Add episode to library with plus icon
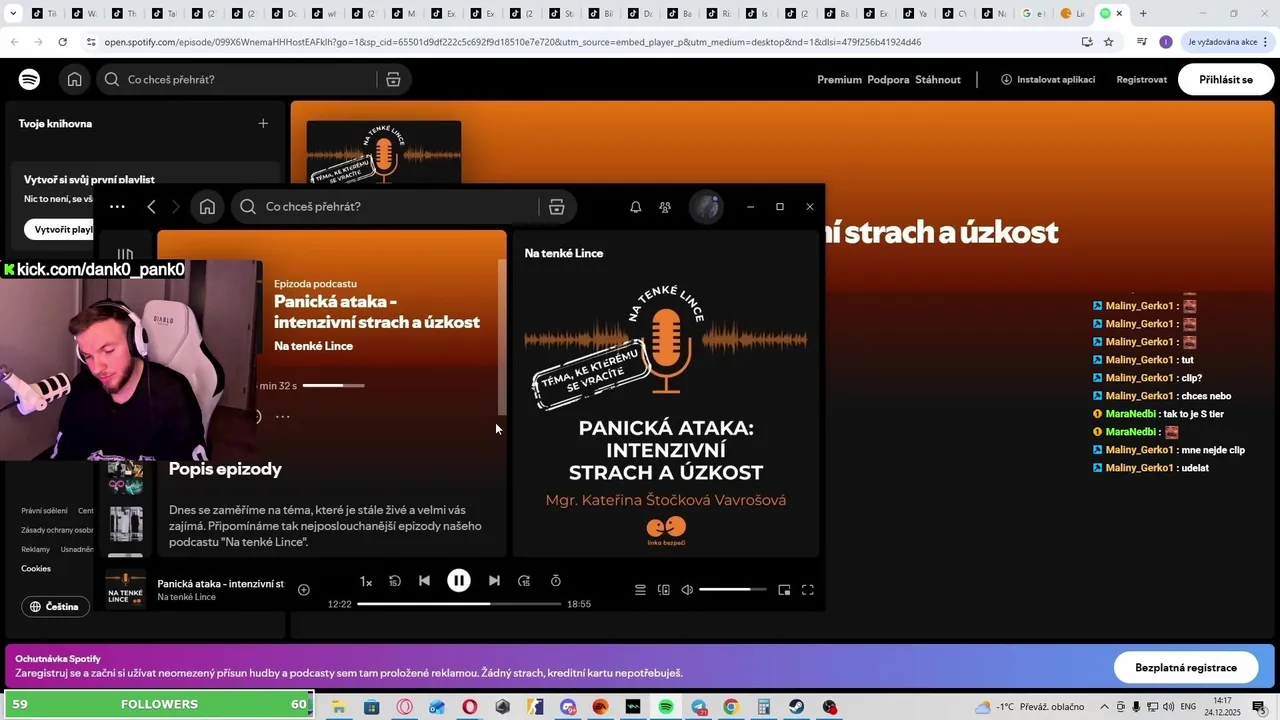Screen dimensions: 1280x720 304,589
